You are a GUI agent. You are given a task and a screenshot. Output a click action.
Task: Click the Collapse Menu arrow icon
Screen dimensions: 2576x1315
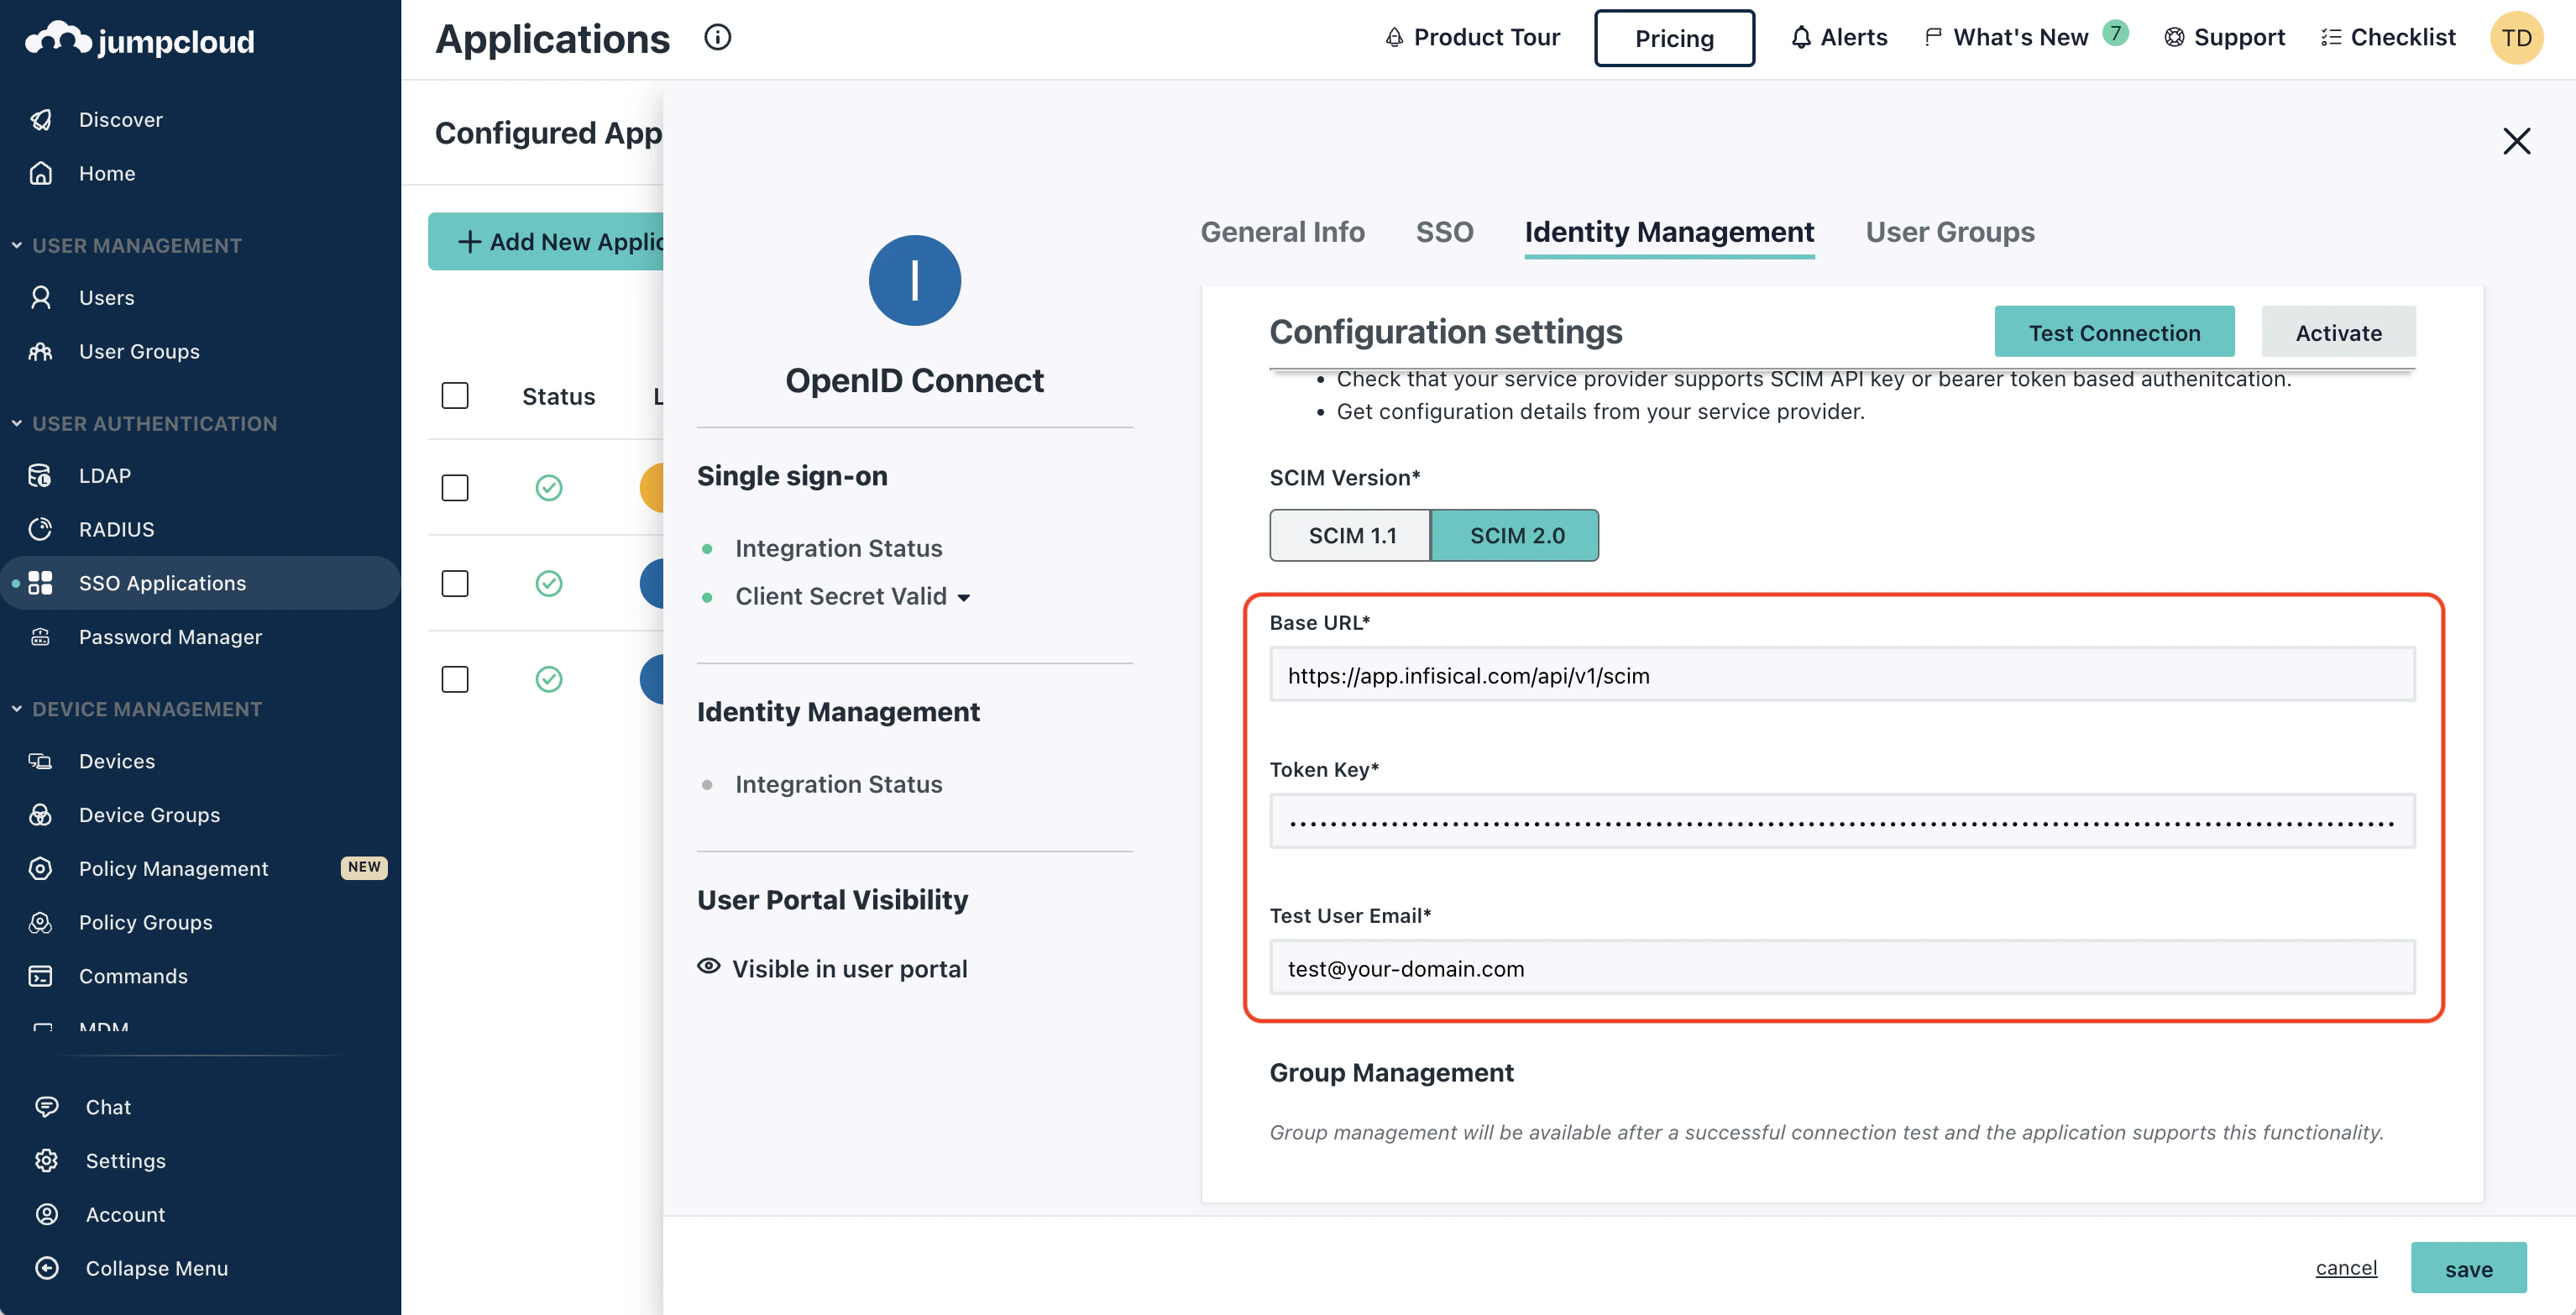point(47,1268)
